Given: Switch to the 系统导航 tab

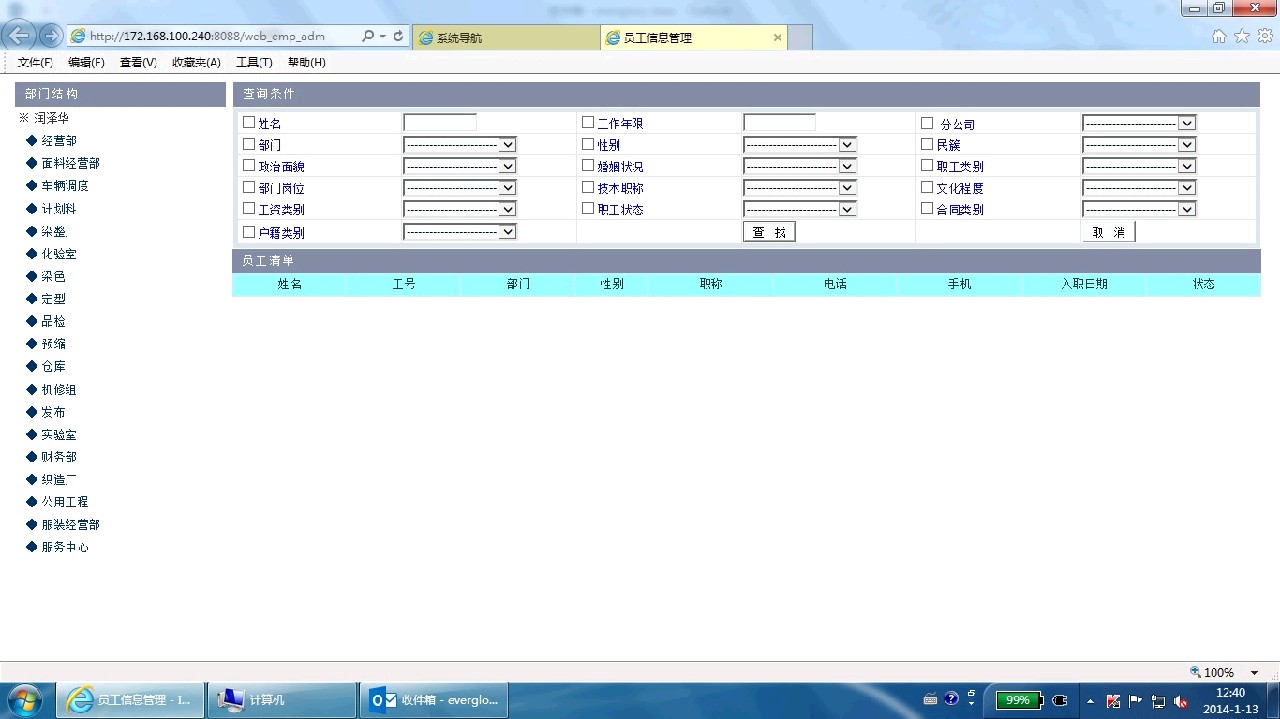Looking at the screenshot, I should (505, 38).
